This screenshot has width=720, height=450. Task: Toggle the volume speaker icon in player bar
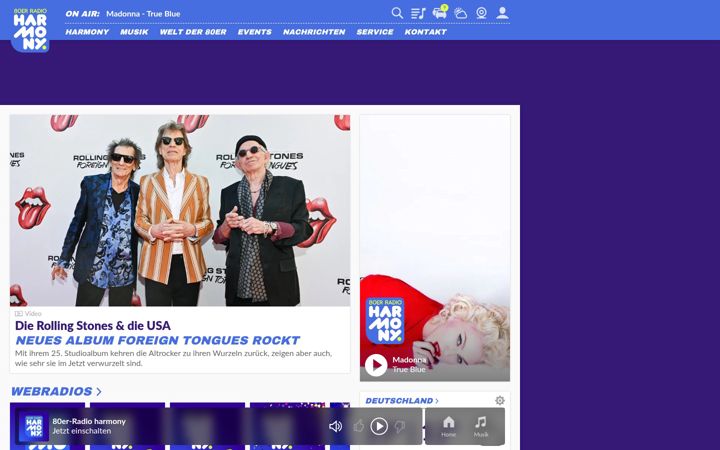[x=336, y=426]
